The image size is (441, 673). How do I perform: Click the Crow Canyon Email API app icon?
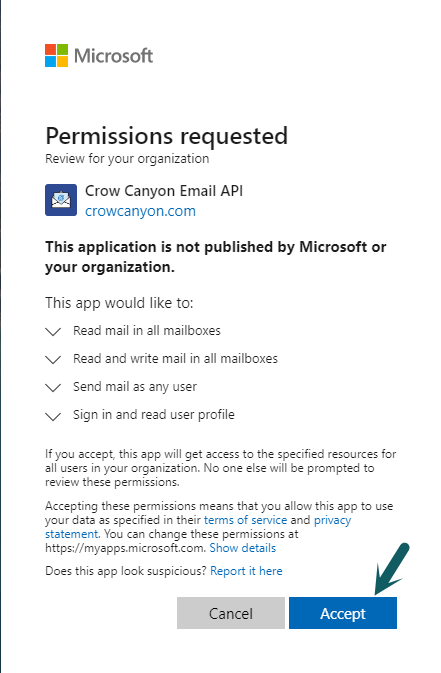click(61, 200)
